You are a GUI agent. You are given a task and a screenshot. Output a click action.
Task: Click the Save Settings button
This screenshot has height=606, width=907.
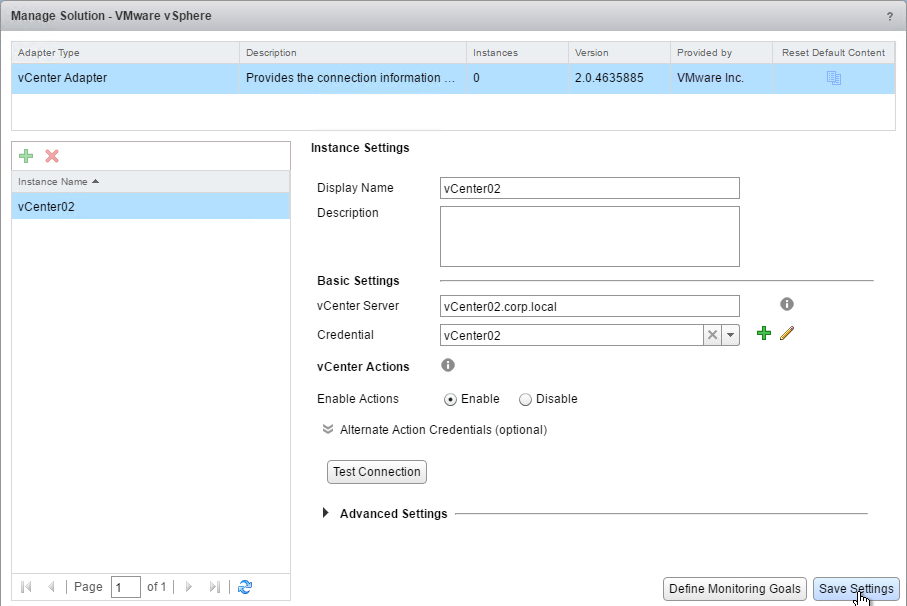[856, 589]
